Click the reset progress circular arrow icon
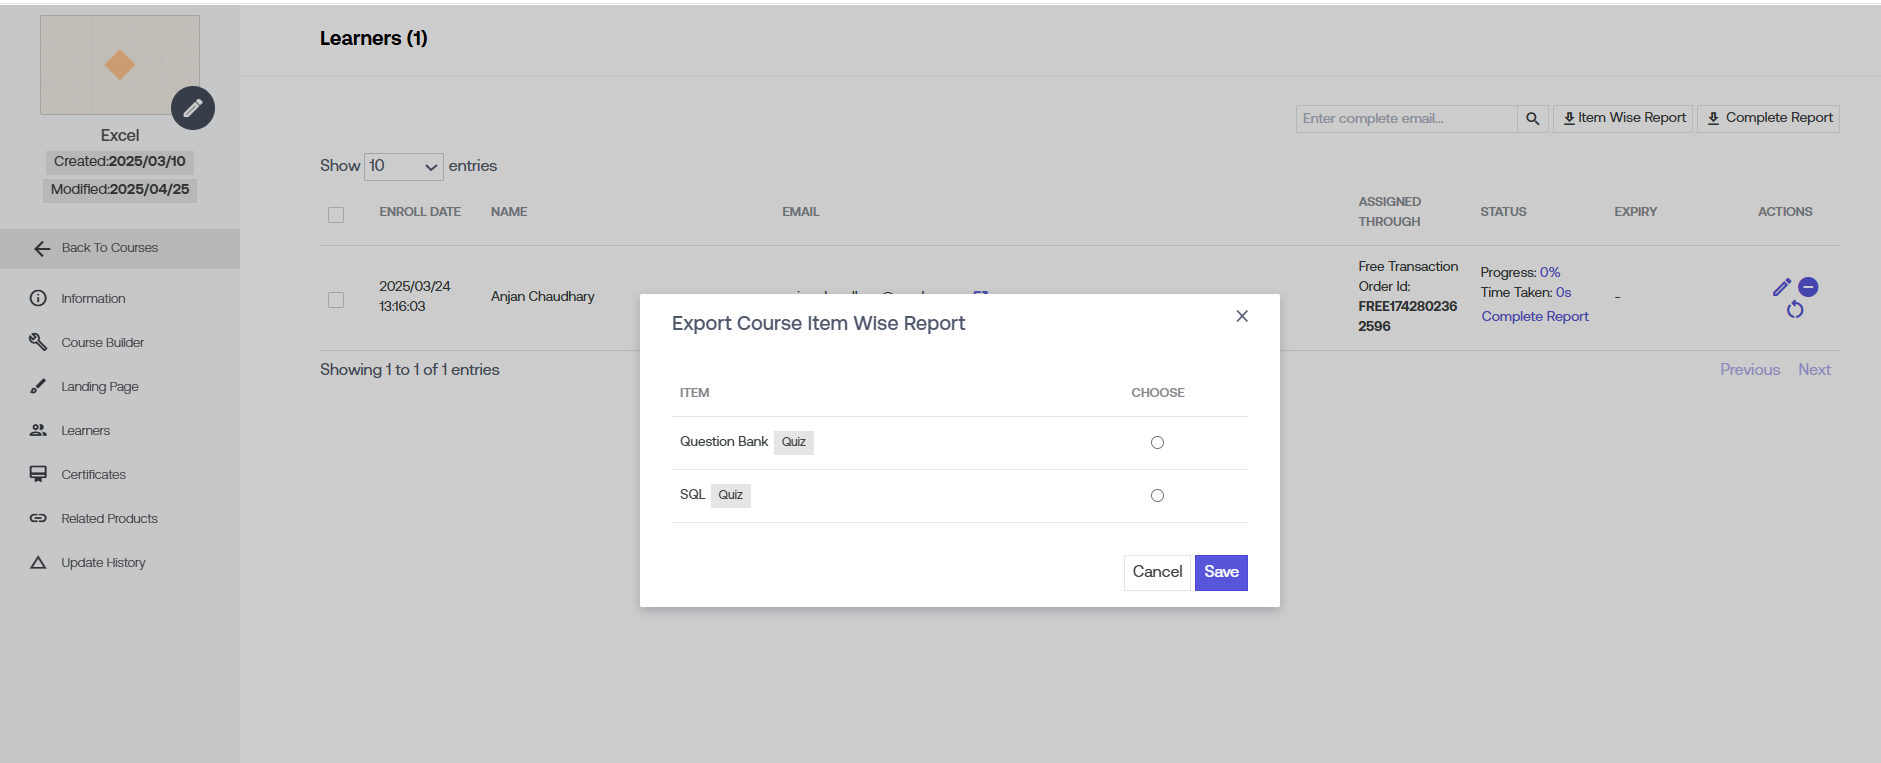 click(x=1795, y=310)
